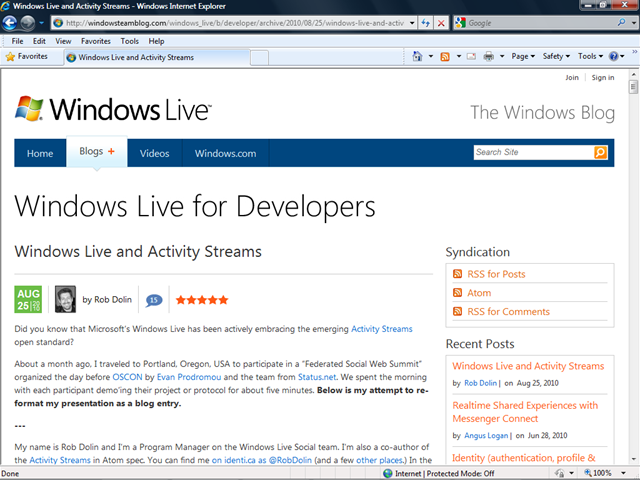
Task: Open the Favorites menu
Action: pos(96,41)
